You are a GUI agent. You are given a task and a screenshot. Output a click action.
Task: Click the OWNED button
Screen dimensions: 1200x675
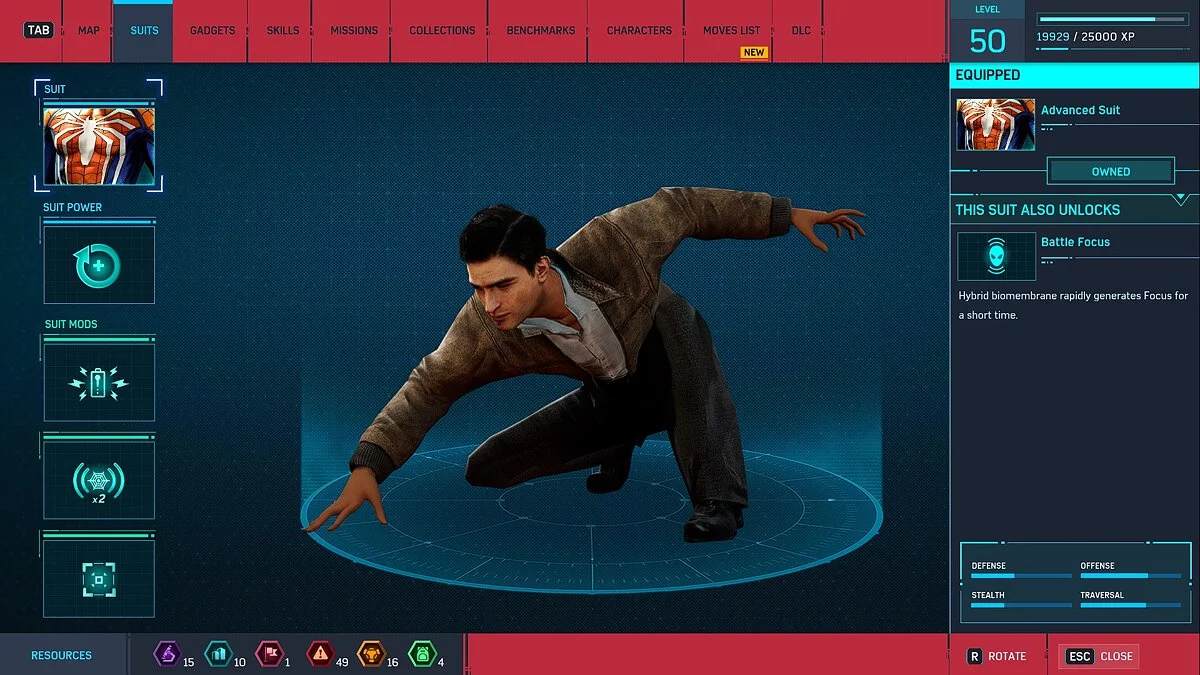pyautogui.click(x=1111, y=171)
